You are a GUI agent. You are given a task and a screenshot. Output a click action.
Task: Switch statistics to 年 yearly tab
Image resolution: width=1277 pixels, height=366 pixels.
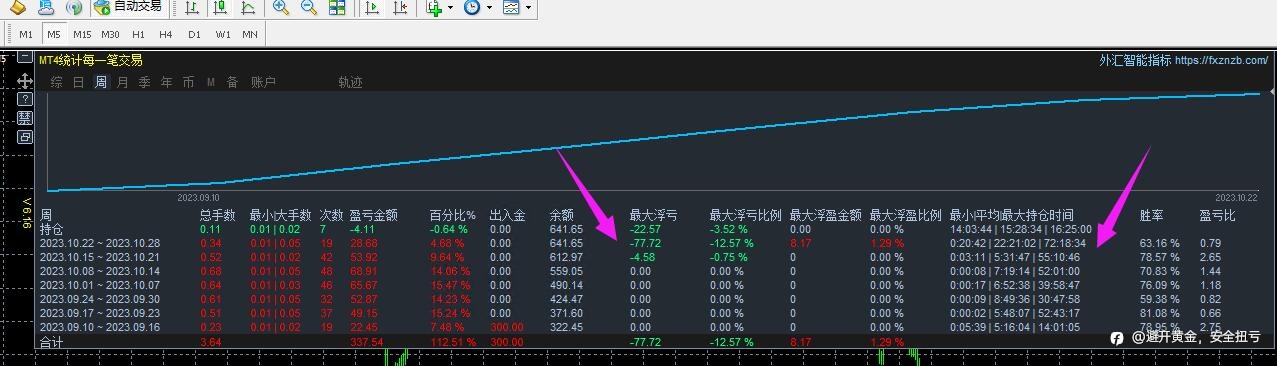pyautogui.click(x=166, y=82)
